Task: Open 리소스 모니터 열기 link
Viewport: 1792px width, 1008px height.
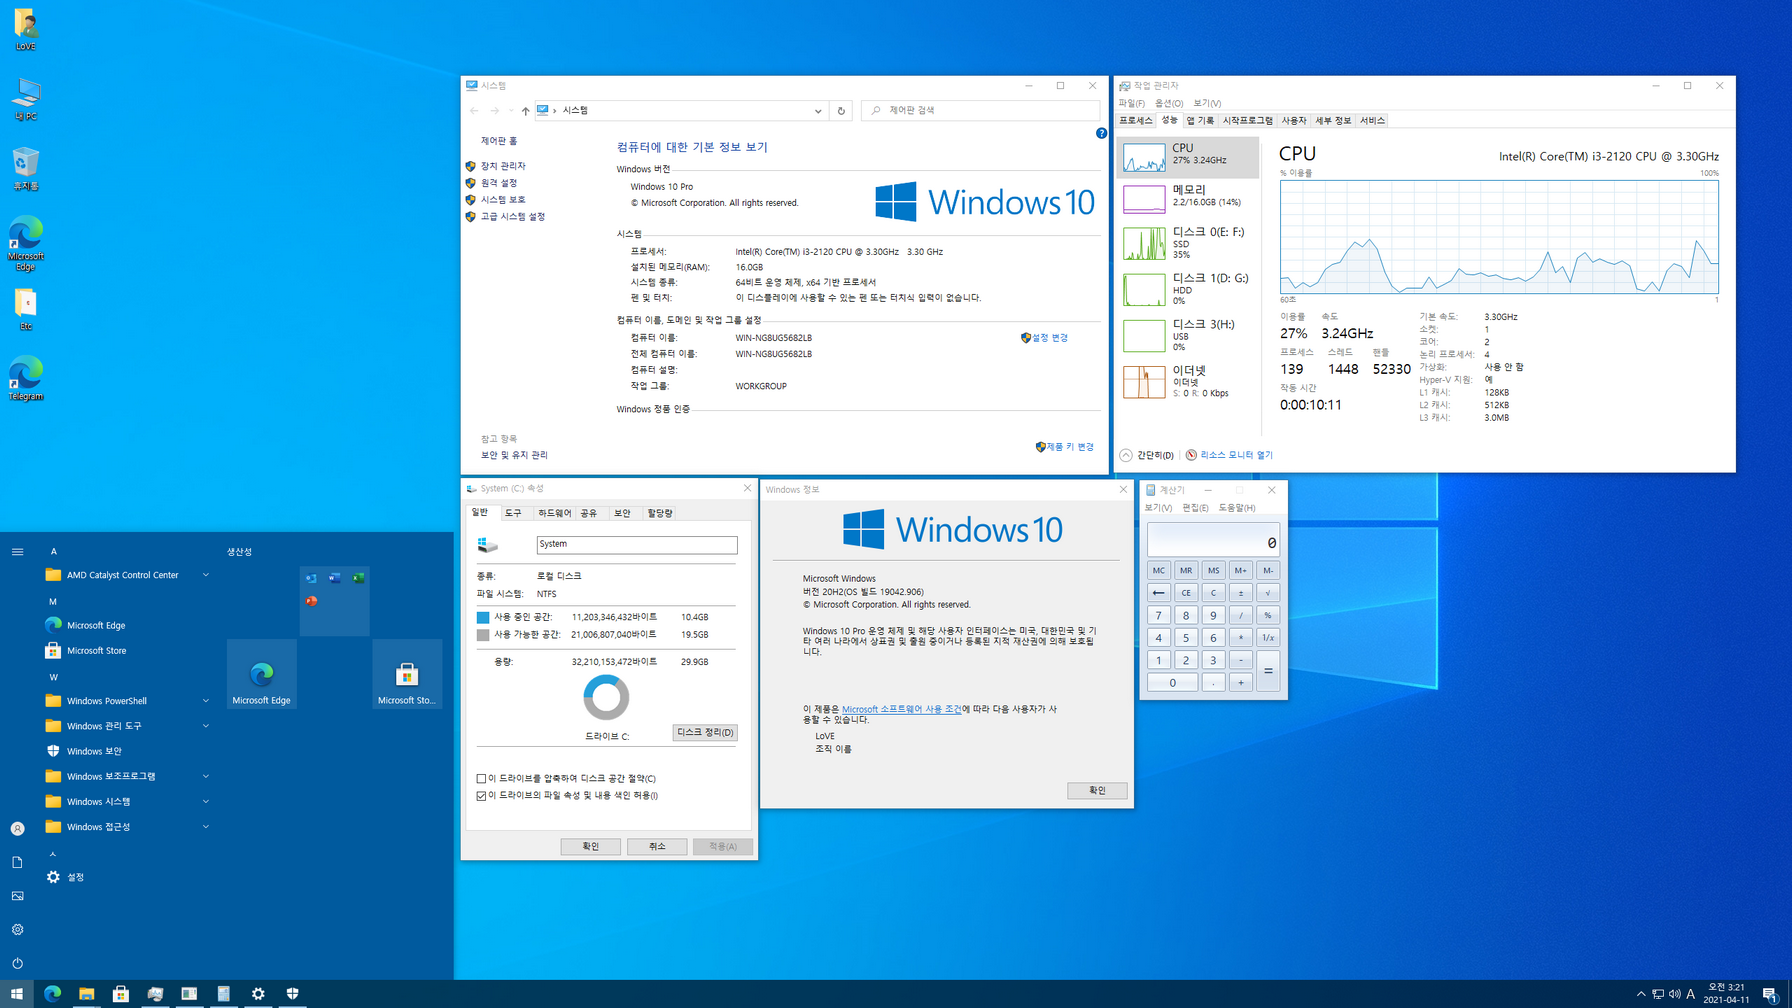Action: click(x=1236, y=455)
